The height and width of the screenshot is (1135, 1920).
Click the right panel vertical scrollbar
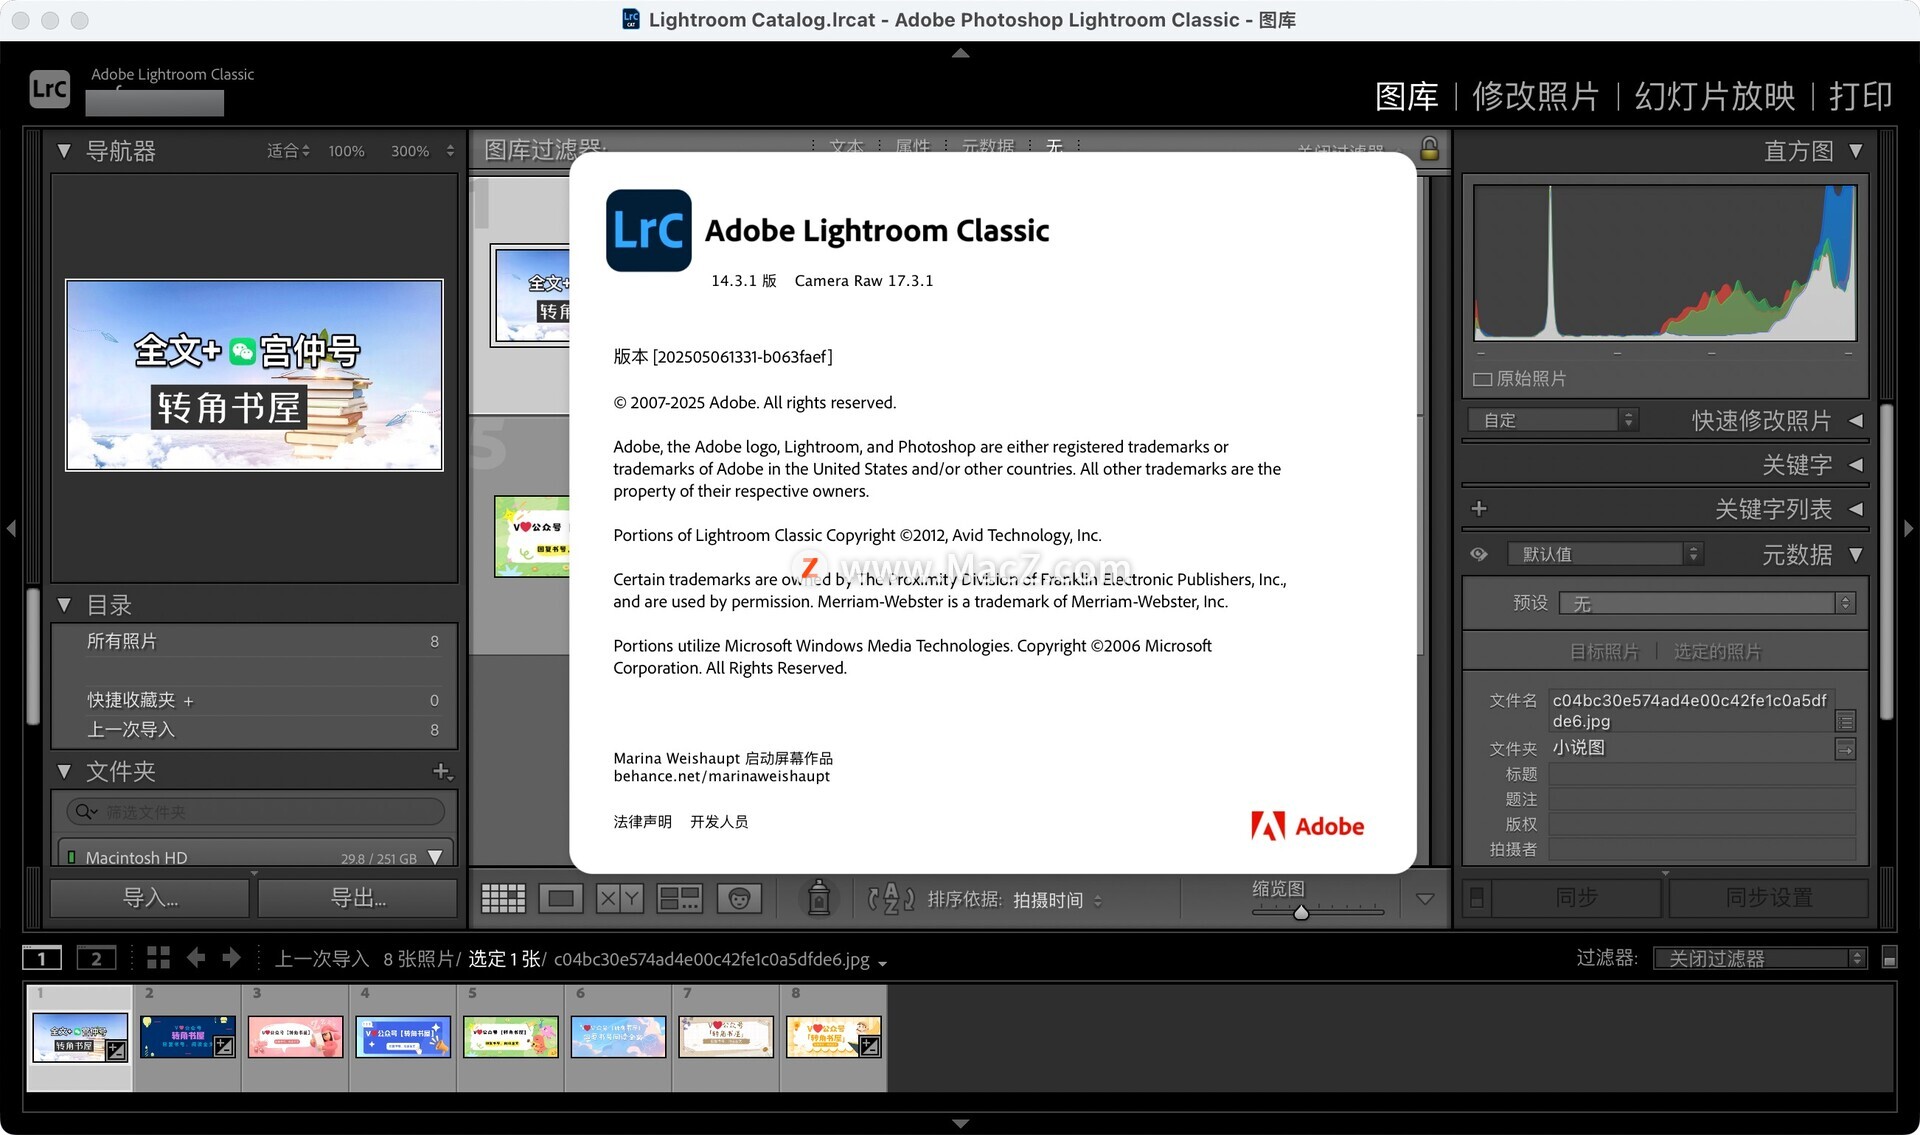tap(1886, 560)
